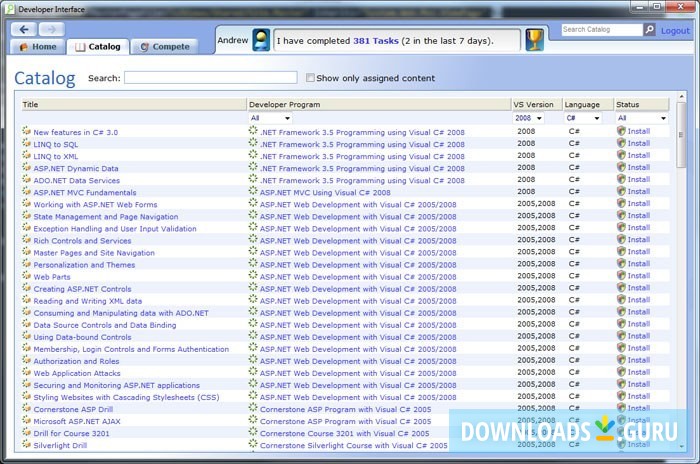Click the Status column header
700x464 pixels.
(x=642, y=105)
